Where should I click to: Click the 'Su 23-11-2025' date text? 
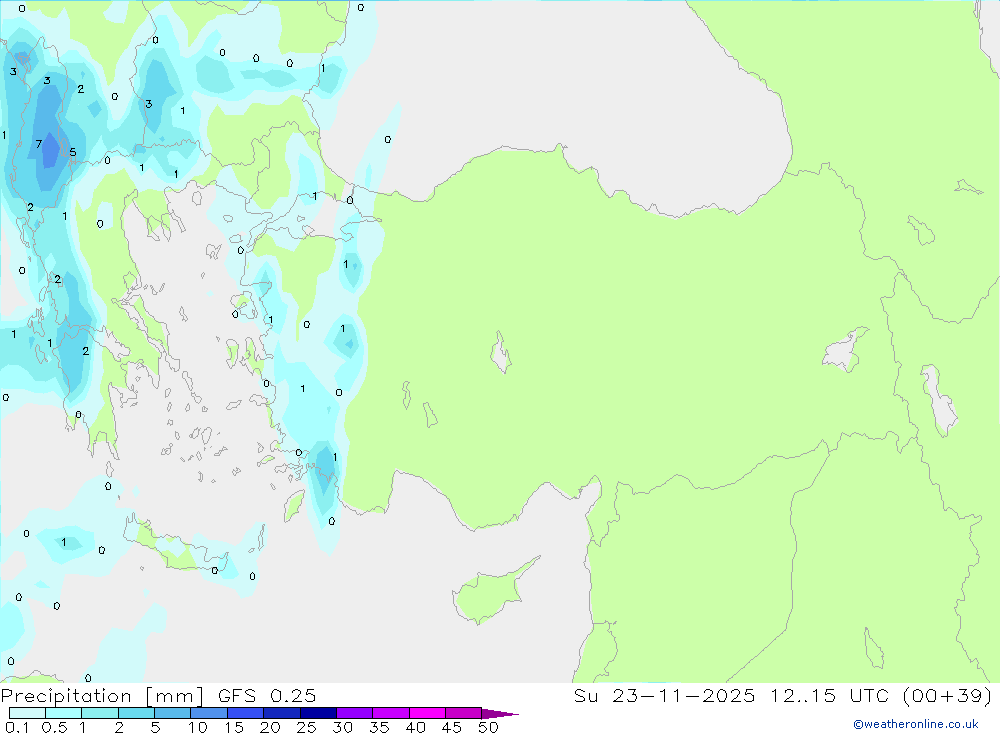(664, 696)
